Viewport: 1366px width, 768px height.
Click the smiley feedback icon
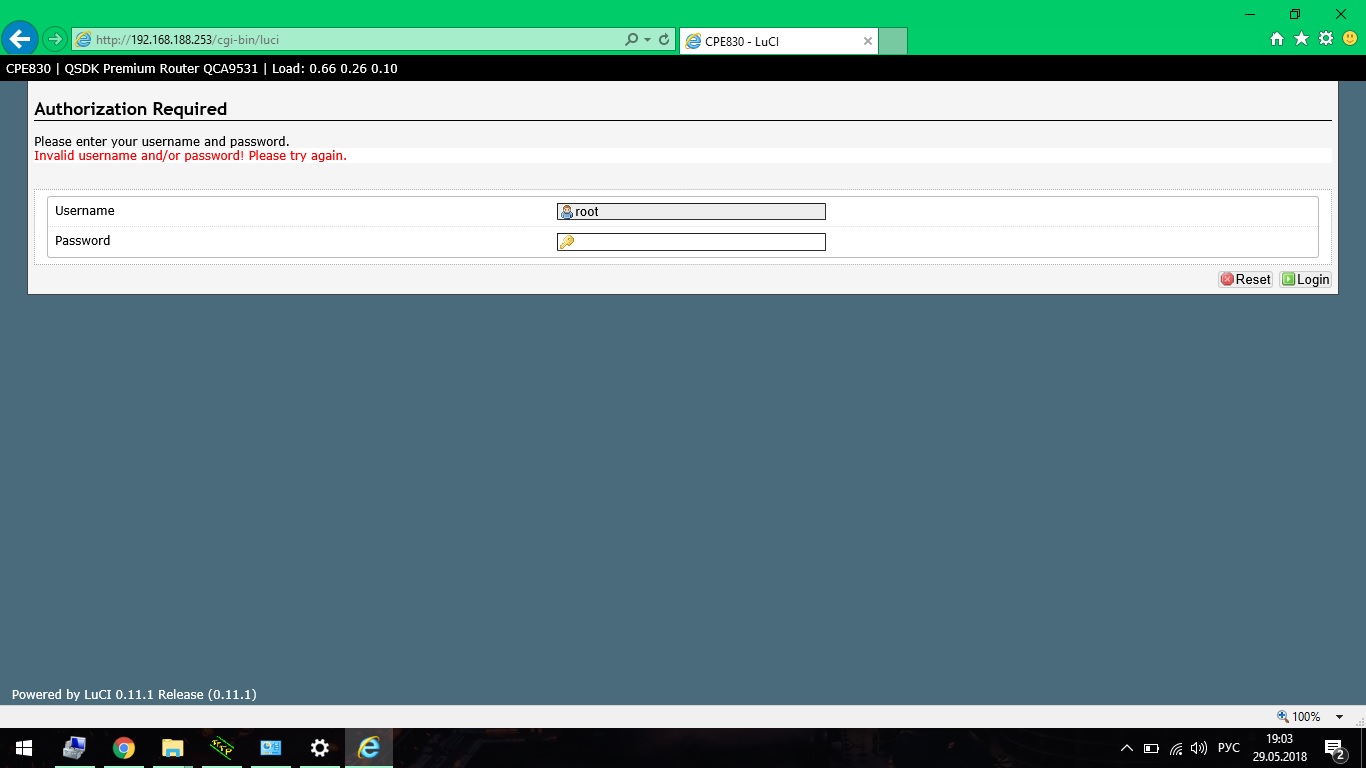[x=1350, y=39]
